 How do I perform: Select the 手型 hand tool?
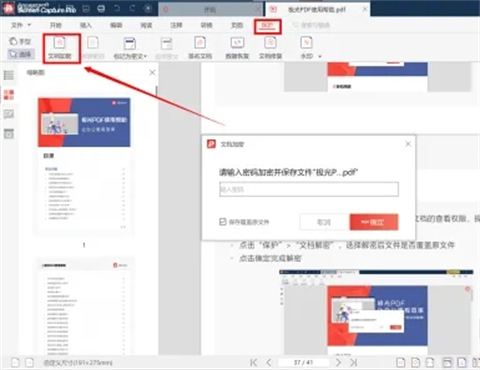coord(20,41)
